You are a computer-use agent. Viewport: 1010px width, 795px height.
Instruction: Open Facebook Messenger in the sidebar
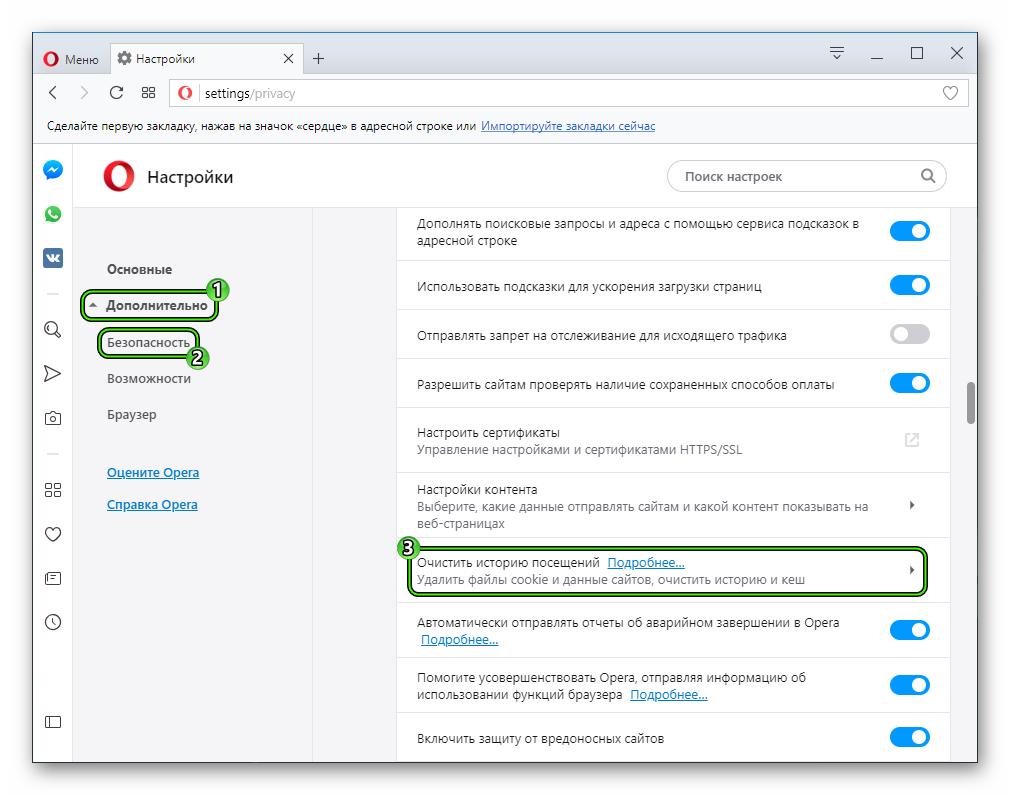point(53,170)
